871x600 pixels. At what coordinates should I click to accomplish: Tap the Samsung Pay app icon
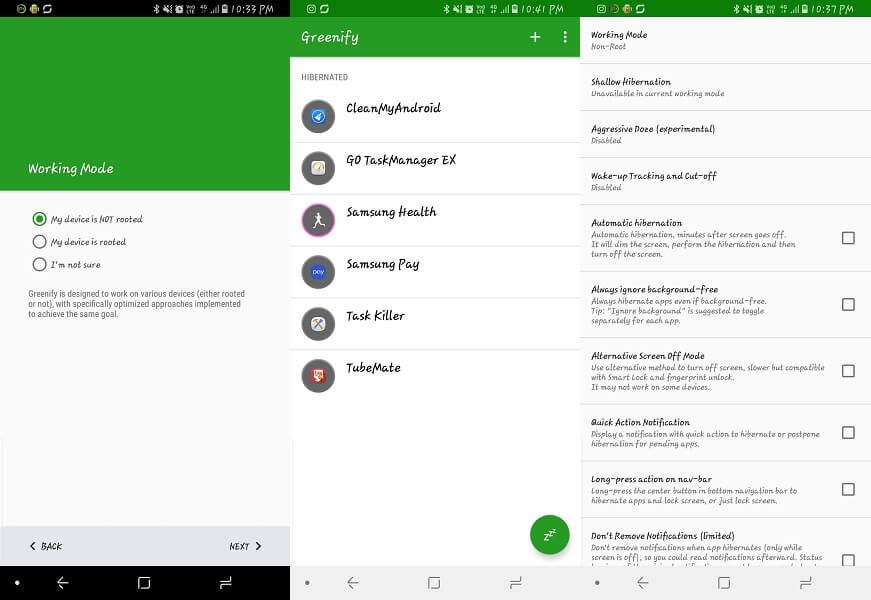coord(318,272)
